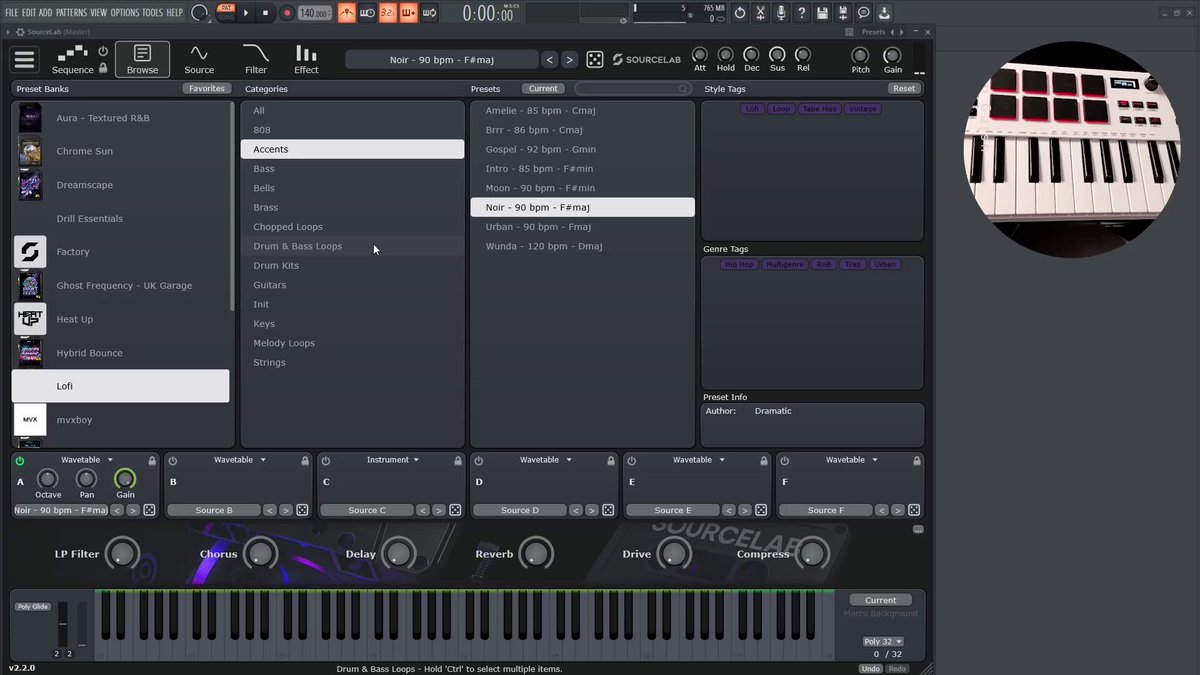Open the Filter curve page
The width and height of the screenshot is (1200, 675).
tap(256, 59)
